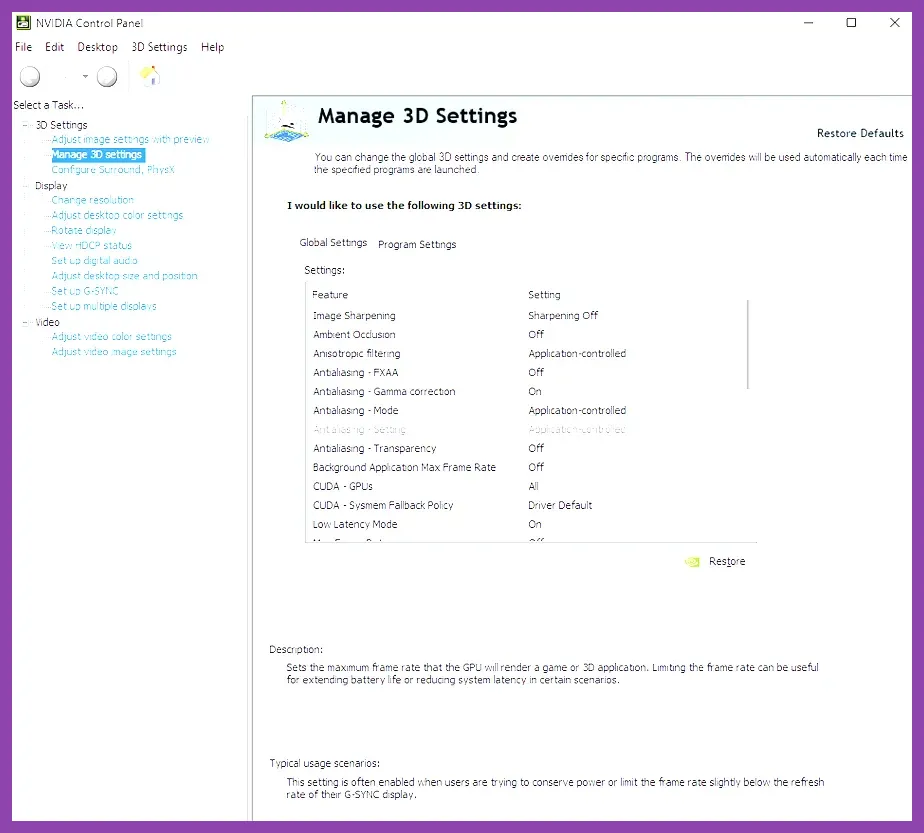Open Adjust image settings with preview
This screenshot has height=833, width=924.
[x=130, y=140]
